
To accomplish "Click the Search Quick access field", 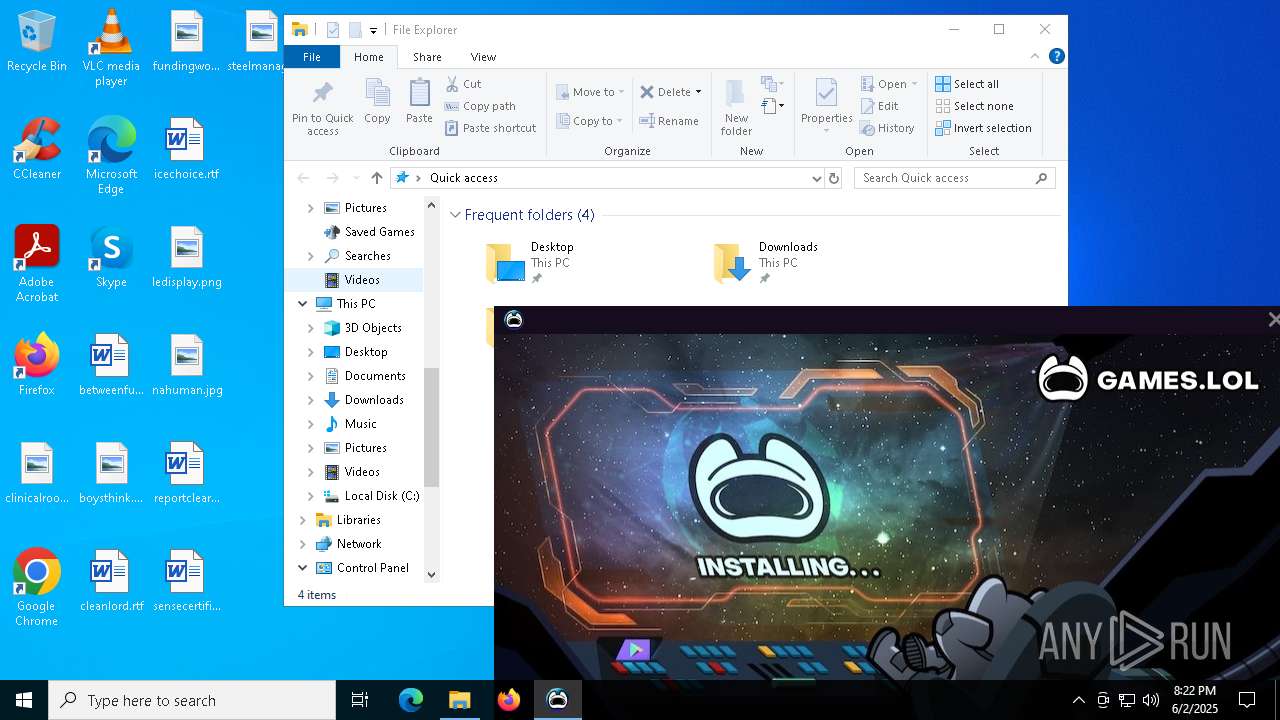I will pos(955,178).
